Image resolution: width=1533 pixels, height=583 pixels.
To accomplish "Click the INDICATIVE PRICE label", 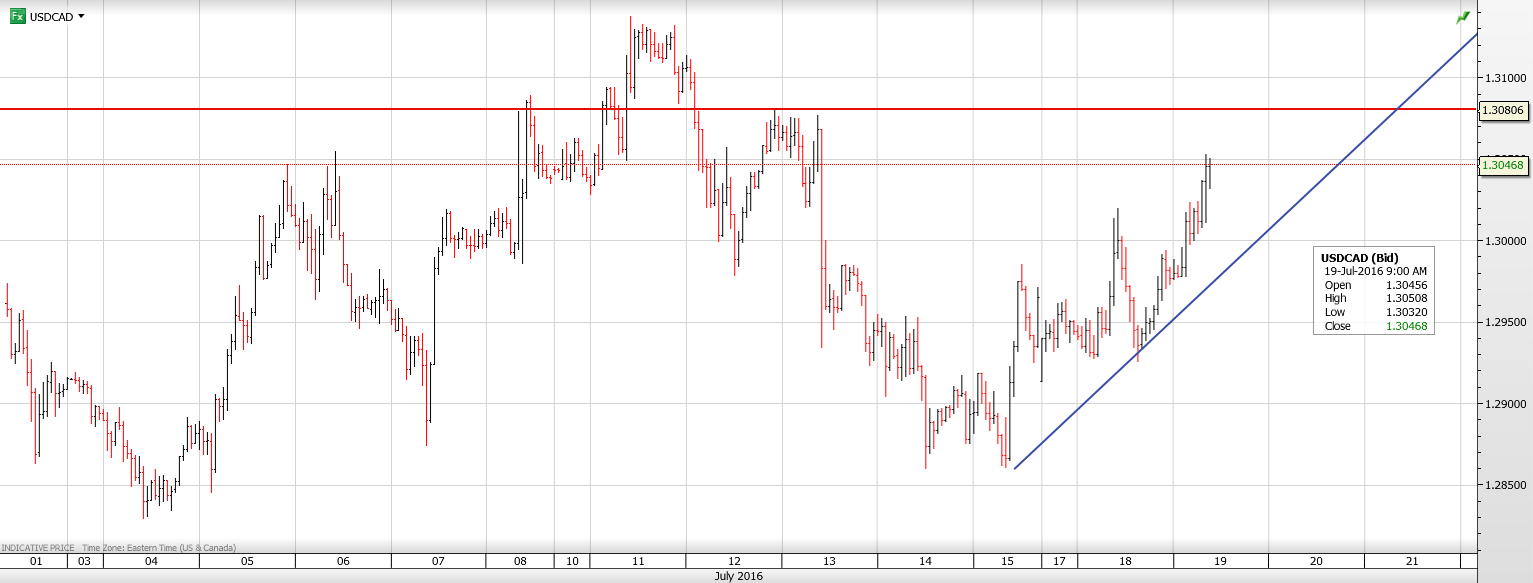I will [38, 547].
